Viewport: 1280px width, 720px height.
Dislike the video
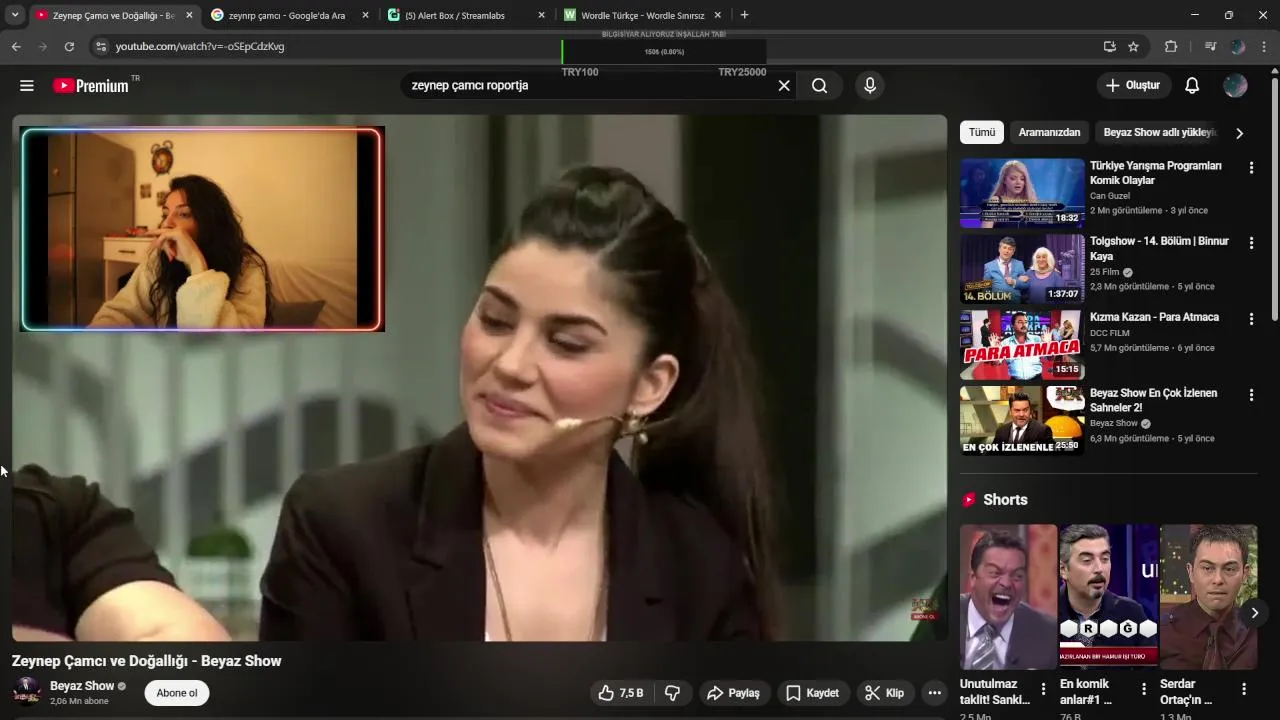[x=673, y=693]
